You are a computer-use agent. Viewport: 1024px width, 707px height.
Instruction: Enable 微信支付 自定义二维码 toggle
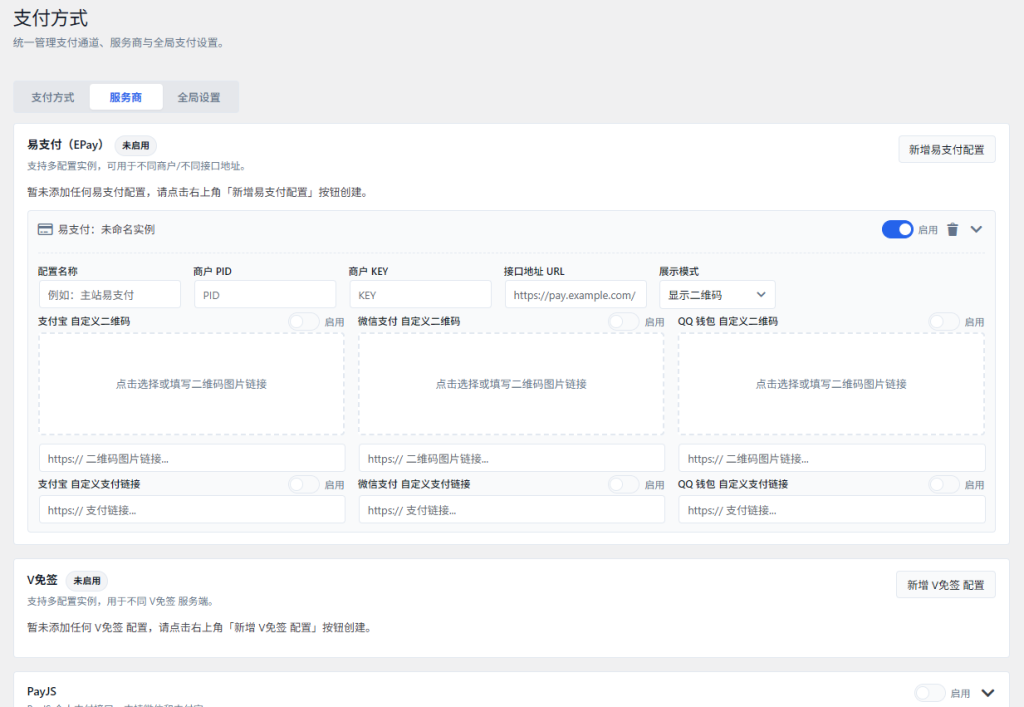click(x=623, y=321)
